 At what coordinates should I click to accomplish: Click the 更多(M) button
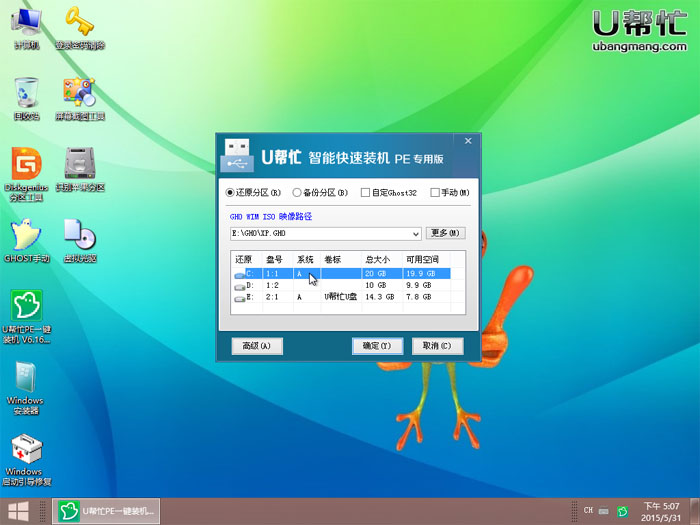point(445,233)
